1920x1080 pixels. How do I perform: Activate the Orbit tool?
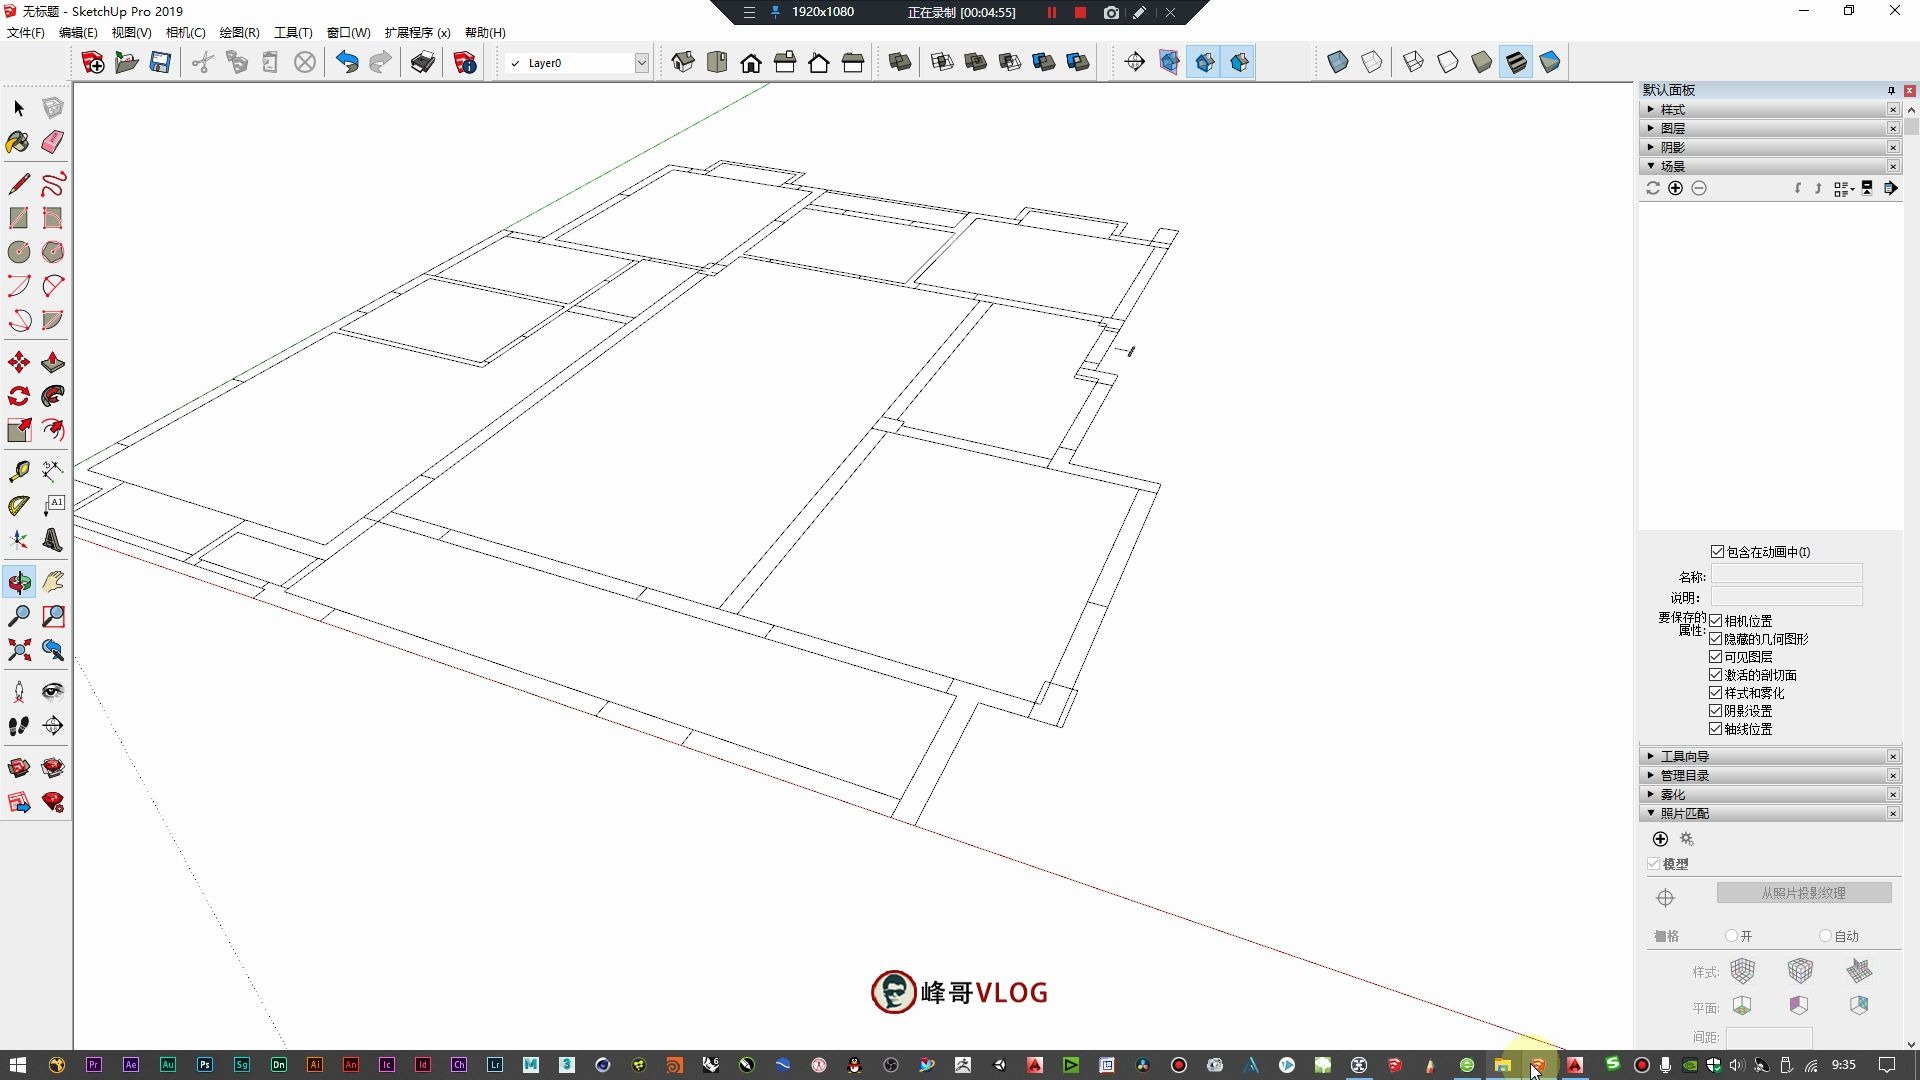point(18,582)
